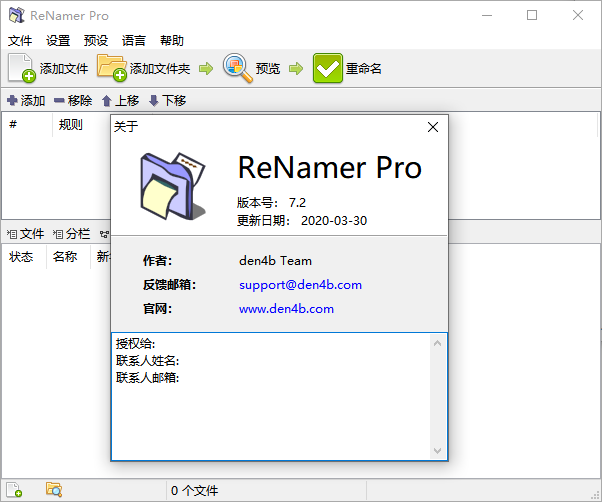Open the www.den4b.com website link
Viewport: 602px width, 502px height.
coord(286,309)
